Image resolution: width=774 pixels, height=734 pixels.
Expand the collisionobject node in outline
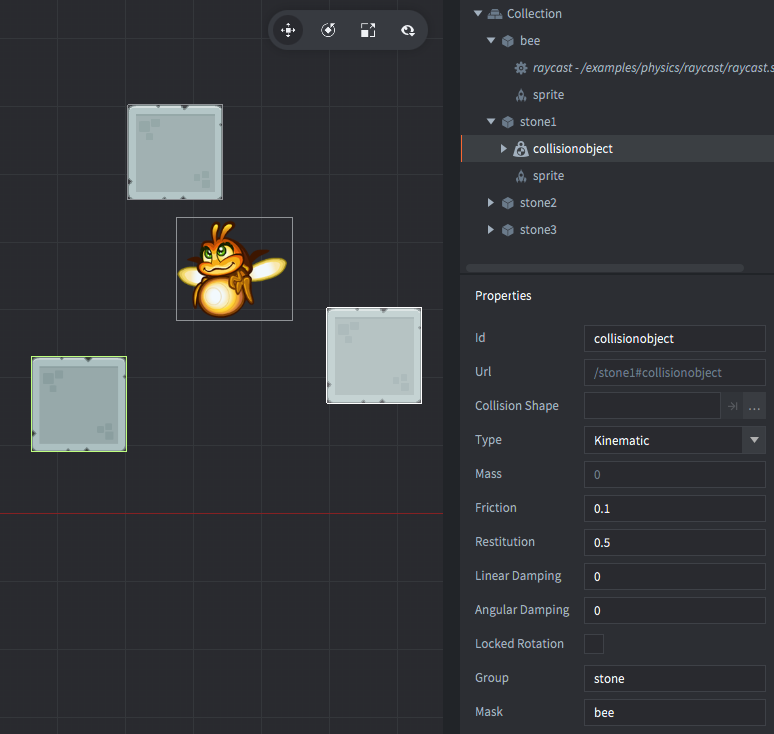(x=504, y=149)
